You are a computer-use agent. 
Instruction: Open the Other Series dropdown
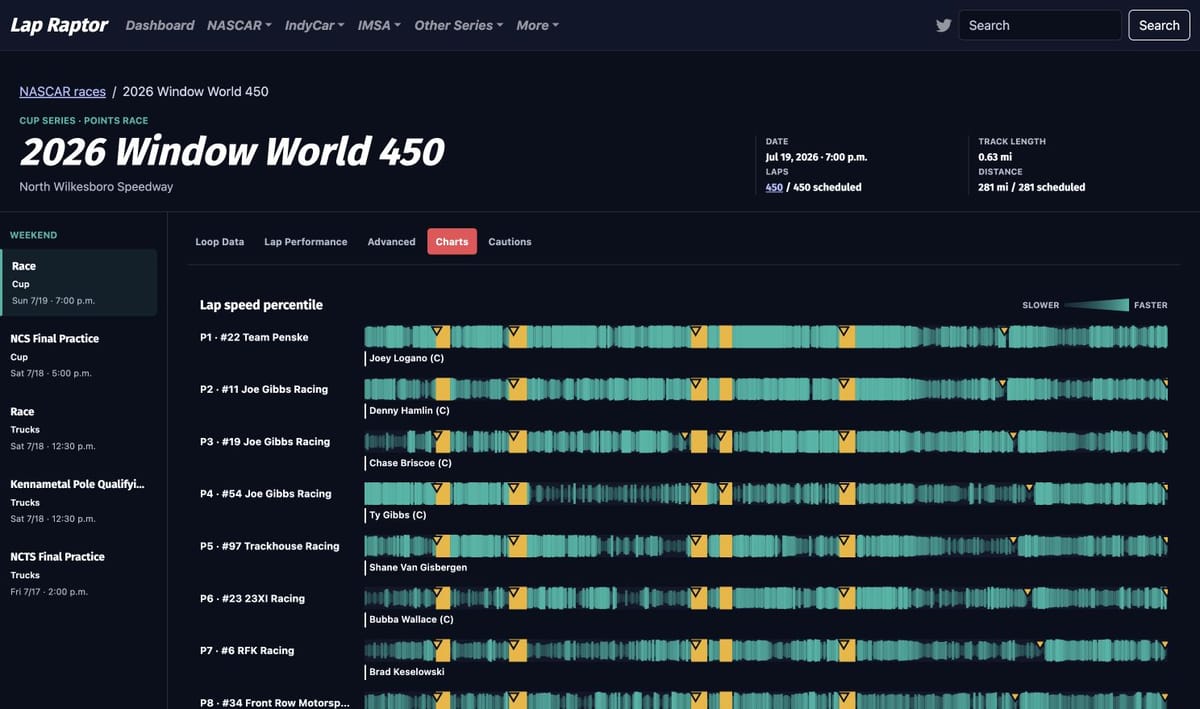(x=459, y=25)
